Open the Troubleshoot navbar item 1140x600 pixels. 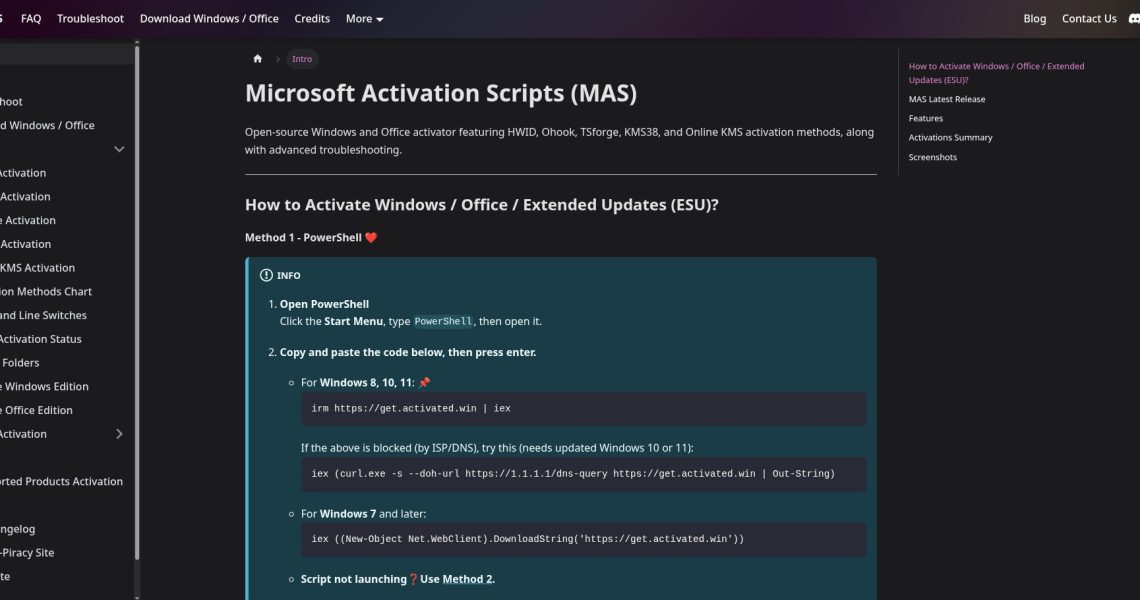pos(90,19)
